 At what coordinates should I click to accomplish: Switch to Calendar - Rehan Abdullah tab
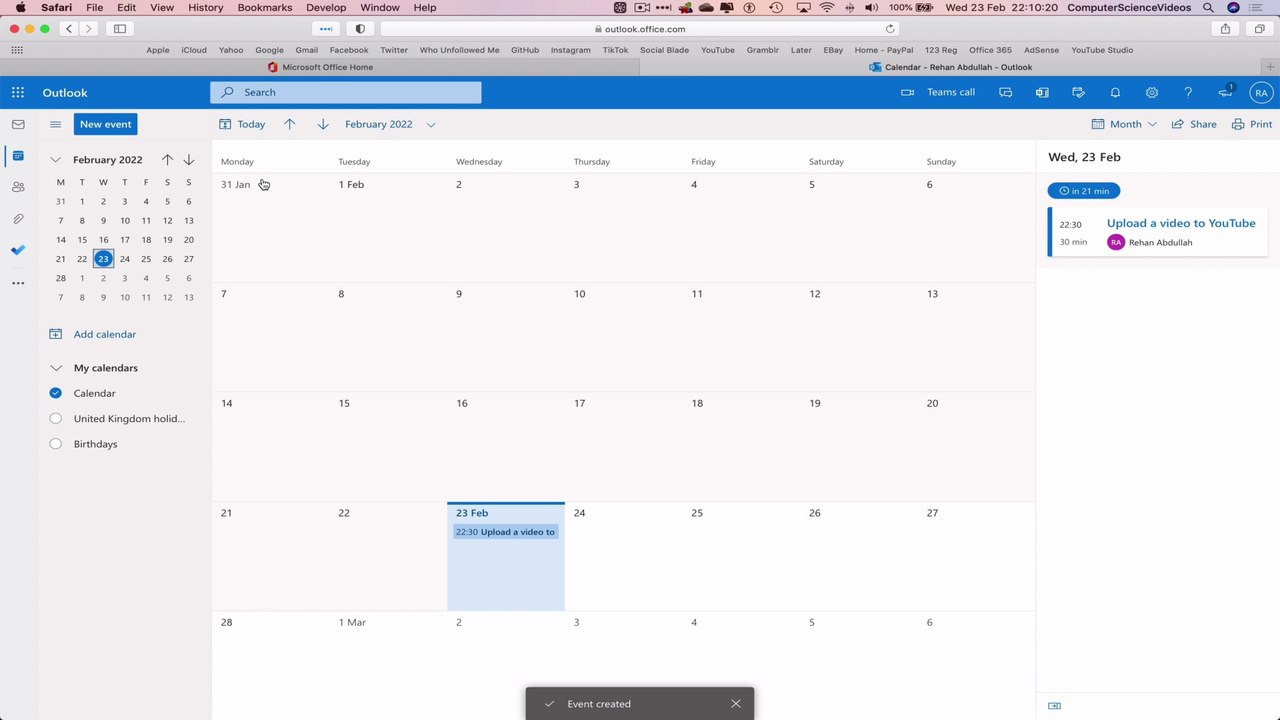(x=950, y=67)
